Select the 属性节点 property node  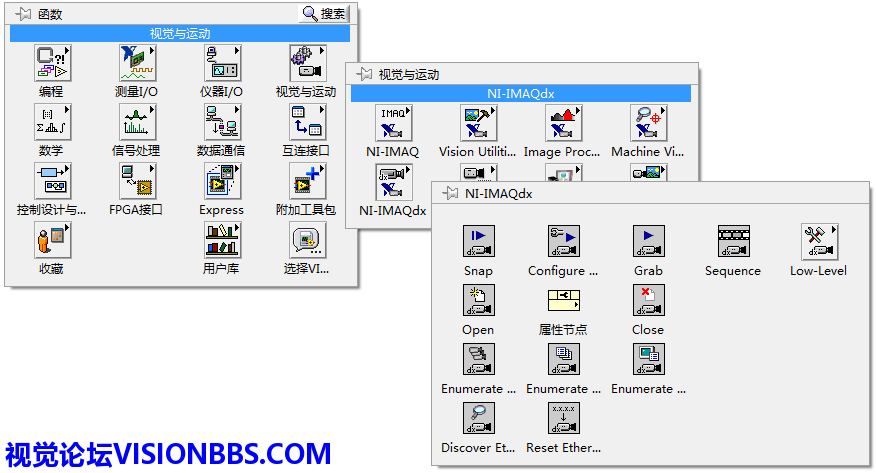pyautogui.click(x=563, y=300)
